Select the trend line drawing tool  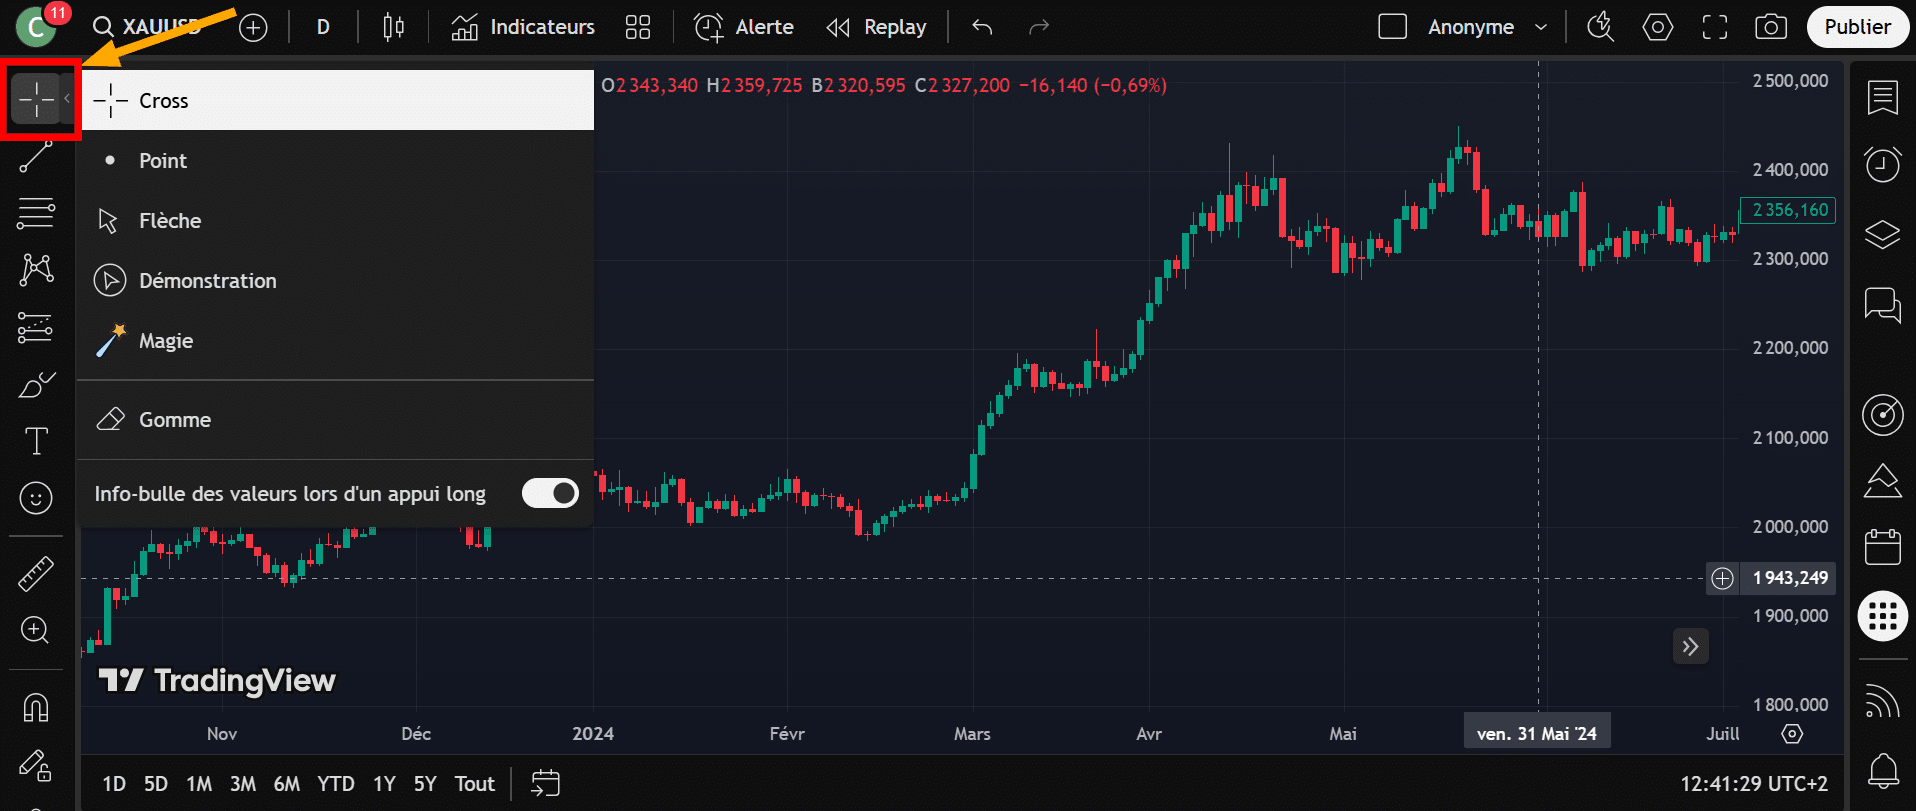36,156
